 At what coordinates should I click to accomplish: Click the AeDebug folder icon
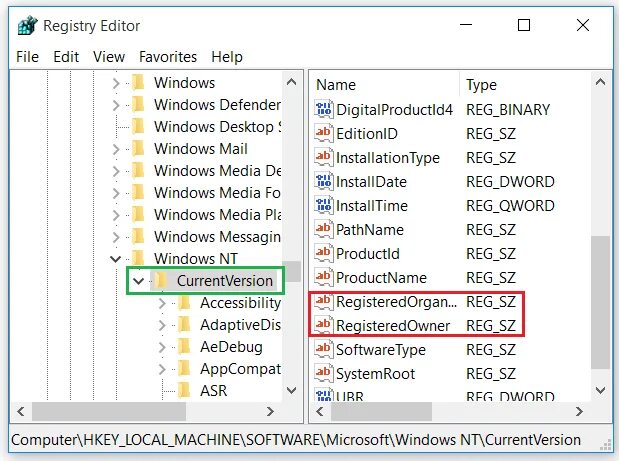[184, 347]
